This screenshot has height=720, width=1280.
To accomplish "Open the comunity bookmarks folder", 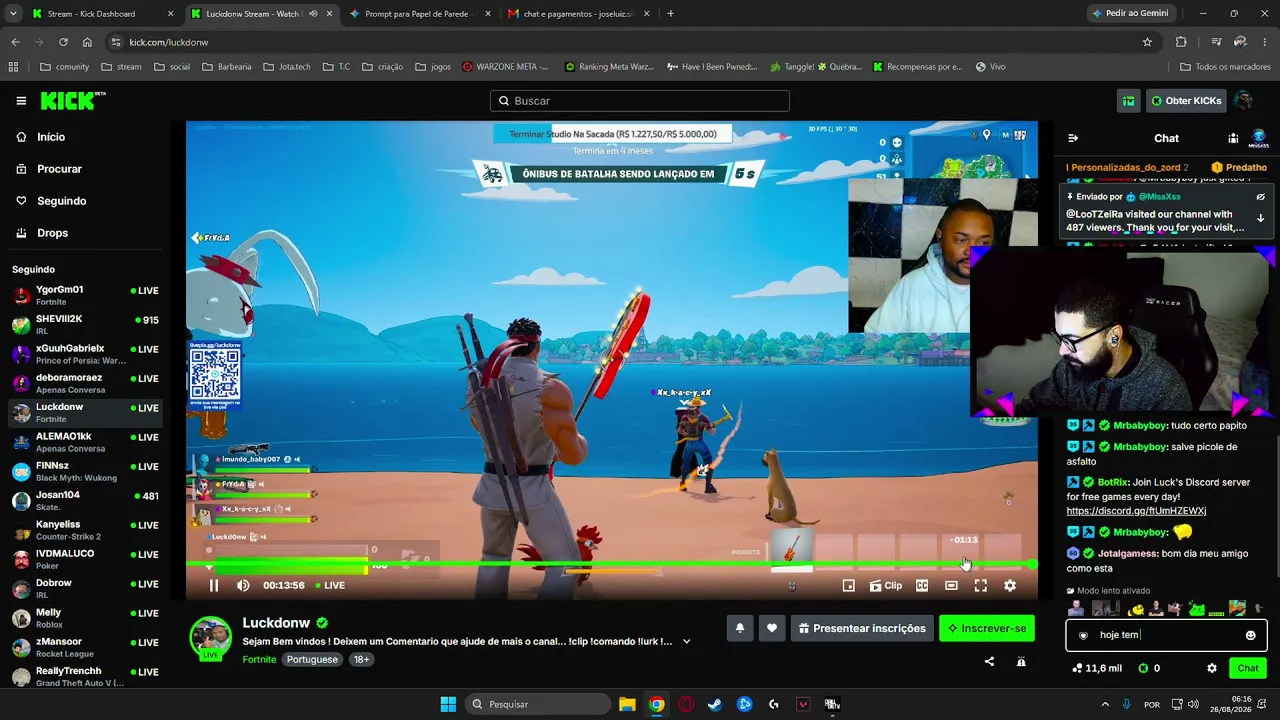I will tap(64, 67).
